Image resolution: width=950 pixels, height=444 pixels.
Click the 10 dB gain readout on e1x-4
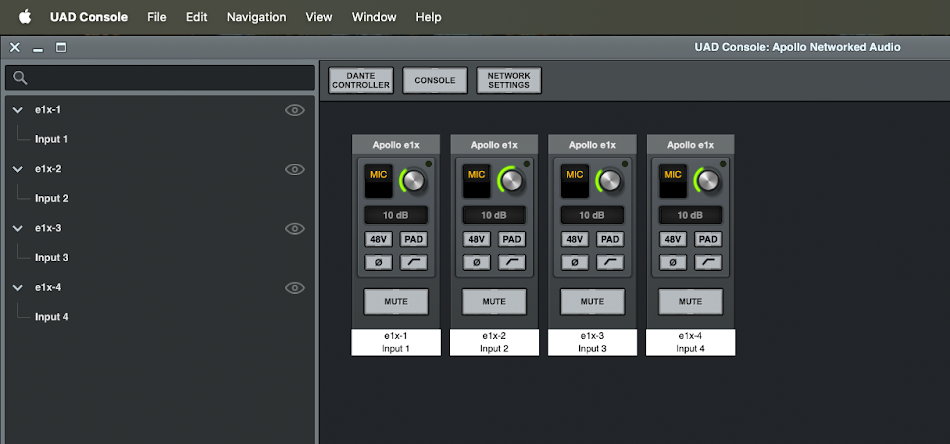(691, 215)
